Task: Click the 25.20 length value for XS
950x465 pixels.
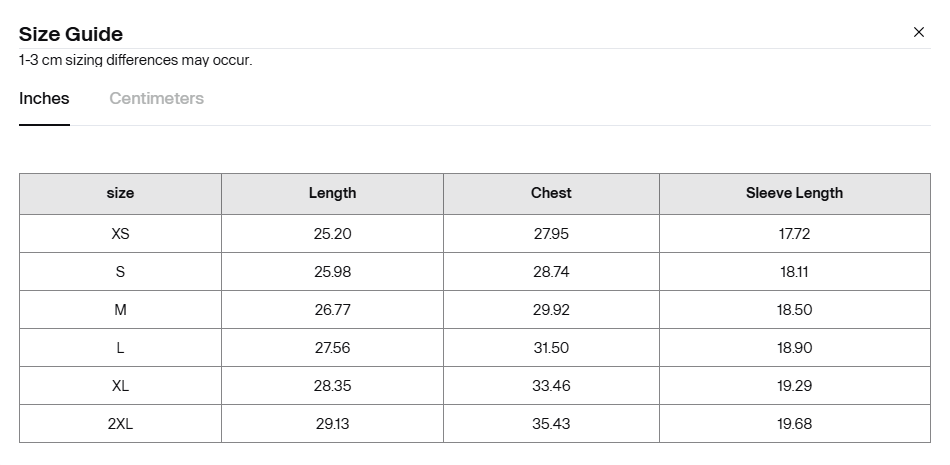Action: coord(332,233)
